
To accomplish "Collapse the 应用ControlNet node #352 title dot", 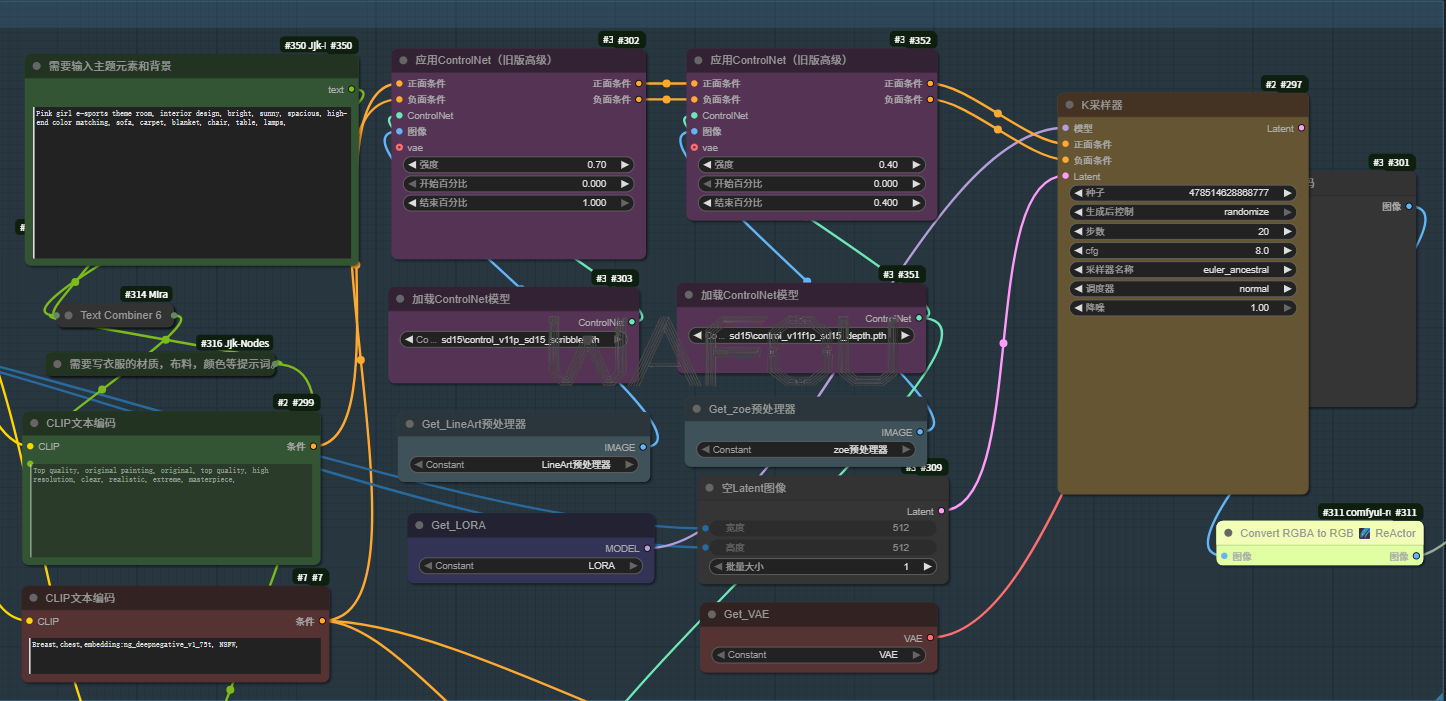I will click(698, 60).
